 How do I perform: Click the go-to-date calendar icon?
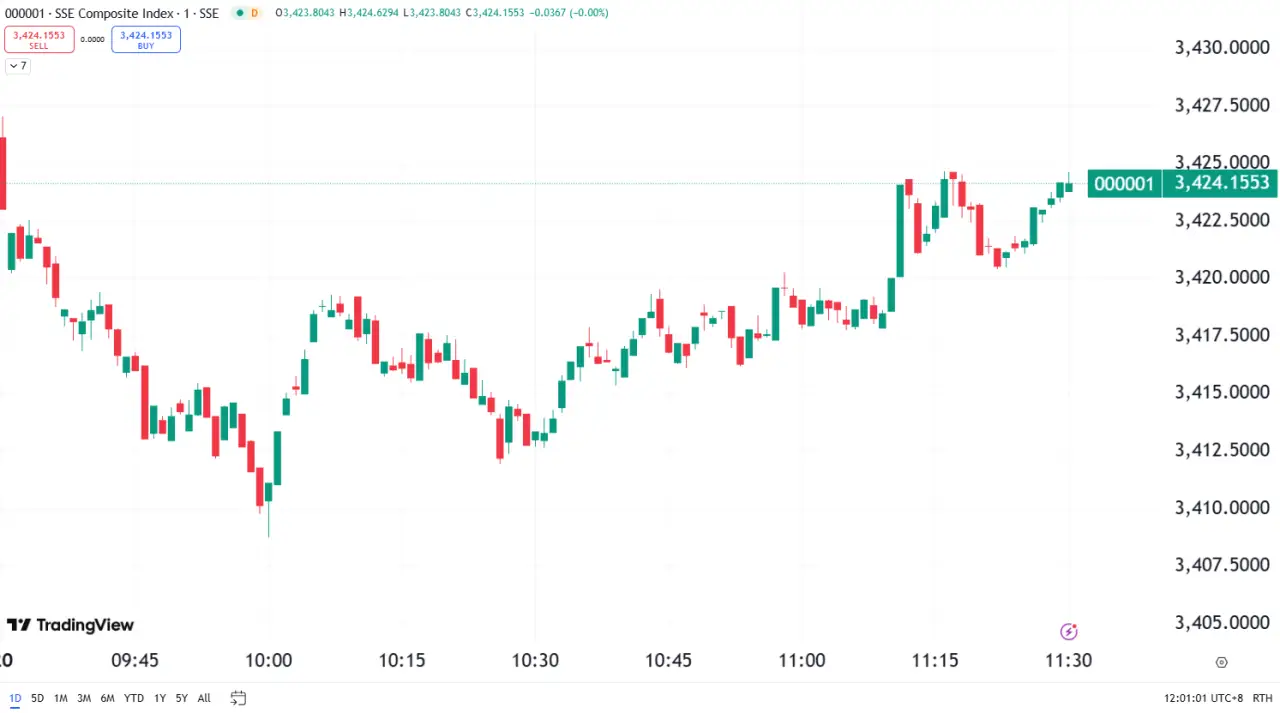238,698
